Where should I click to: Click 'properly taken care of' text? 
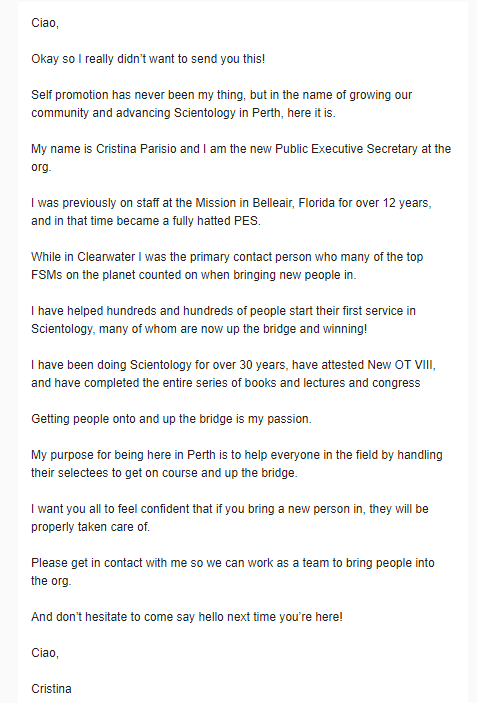tap(90, 527)
